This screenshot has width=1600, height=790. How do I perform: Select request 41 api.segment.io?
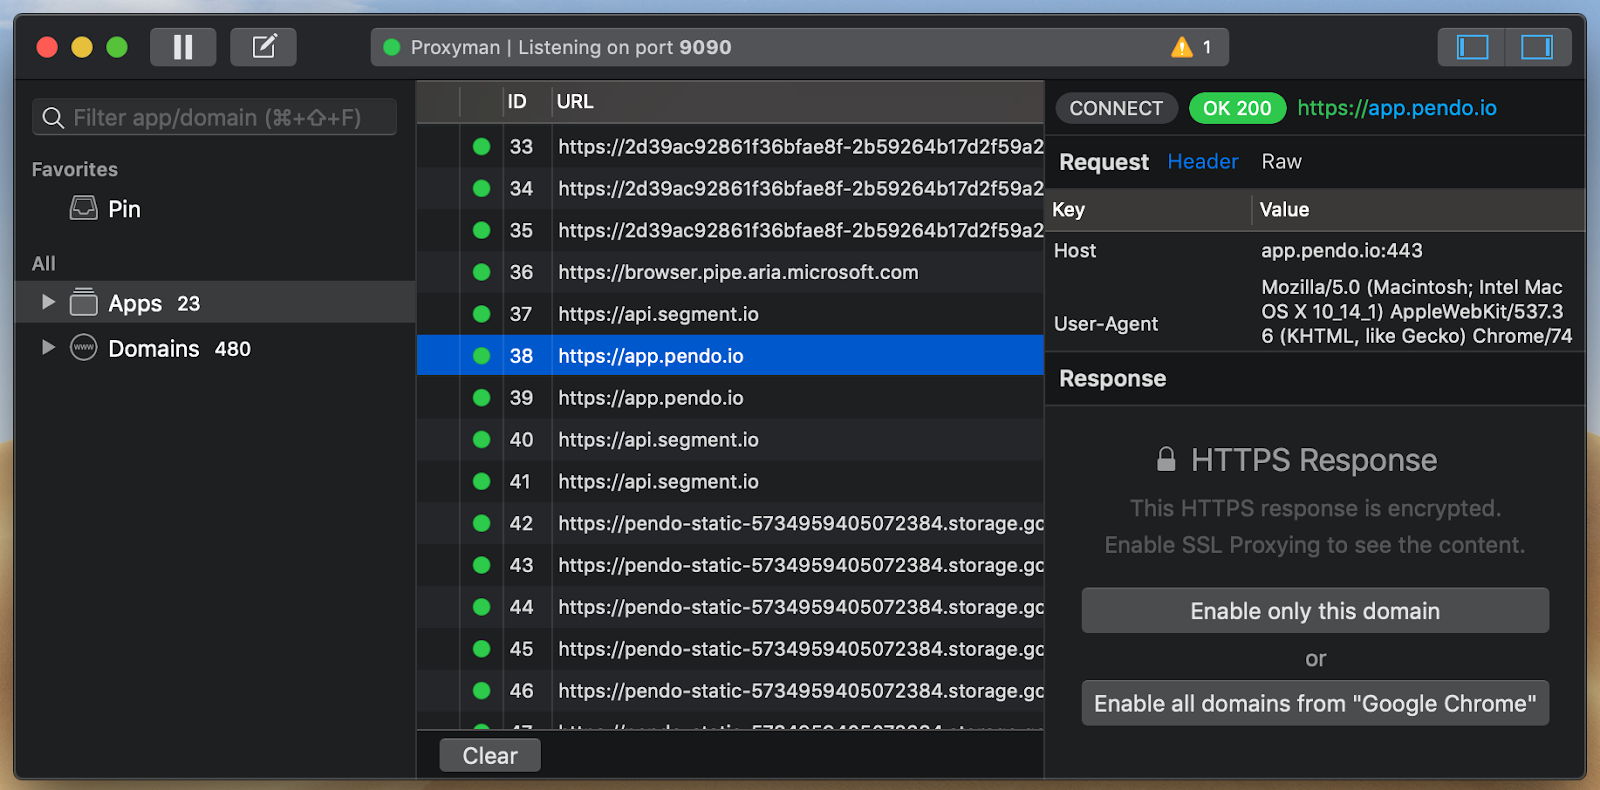coord(730,482)
